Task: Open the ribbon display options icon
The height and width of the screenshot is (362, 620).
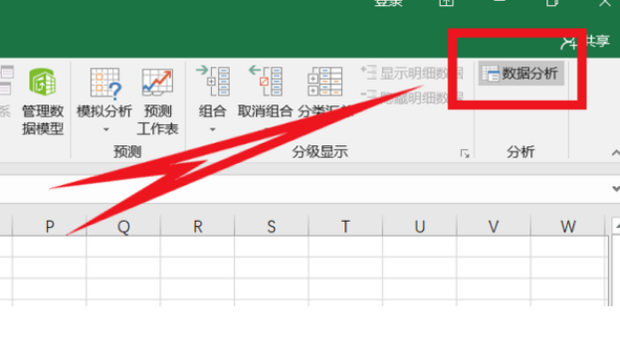Action: (446, 3)
